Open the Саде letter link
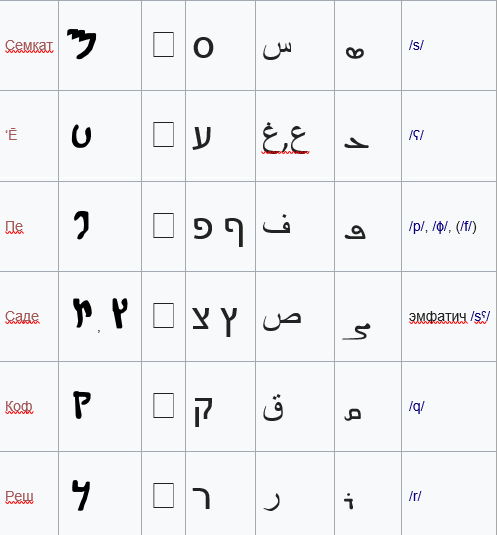The image size is (500, 535). tap(22, 316)
